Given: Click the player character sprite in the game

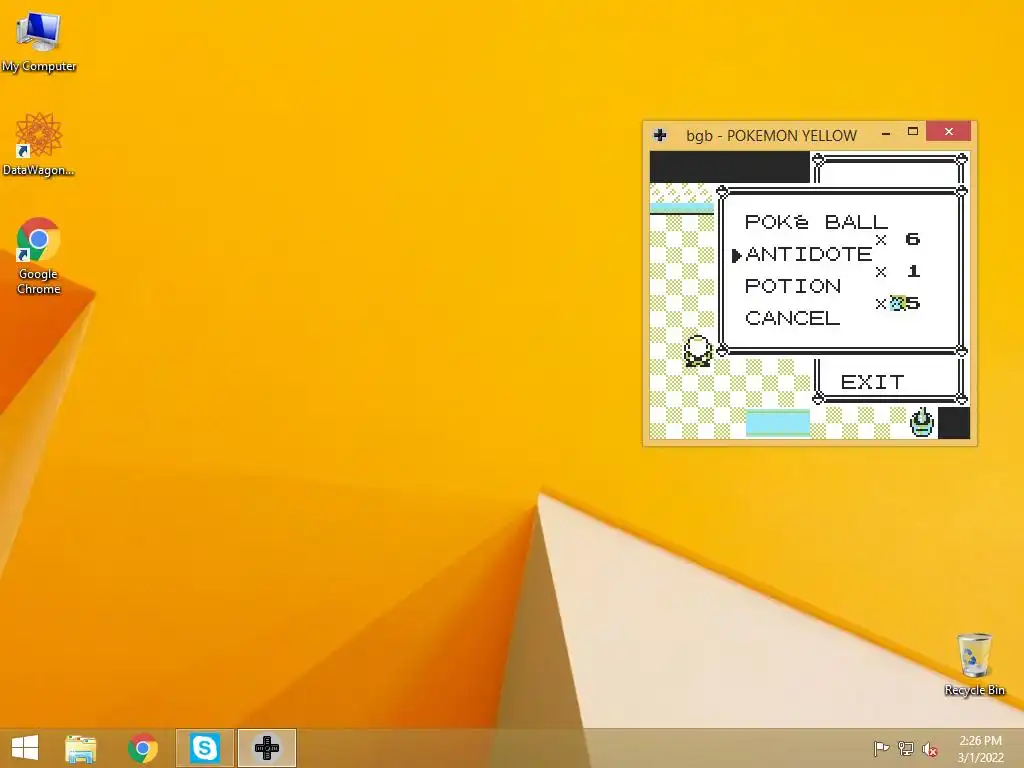Looking at the screenshot, I should point(697,351).
